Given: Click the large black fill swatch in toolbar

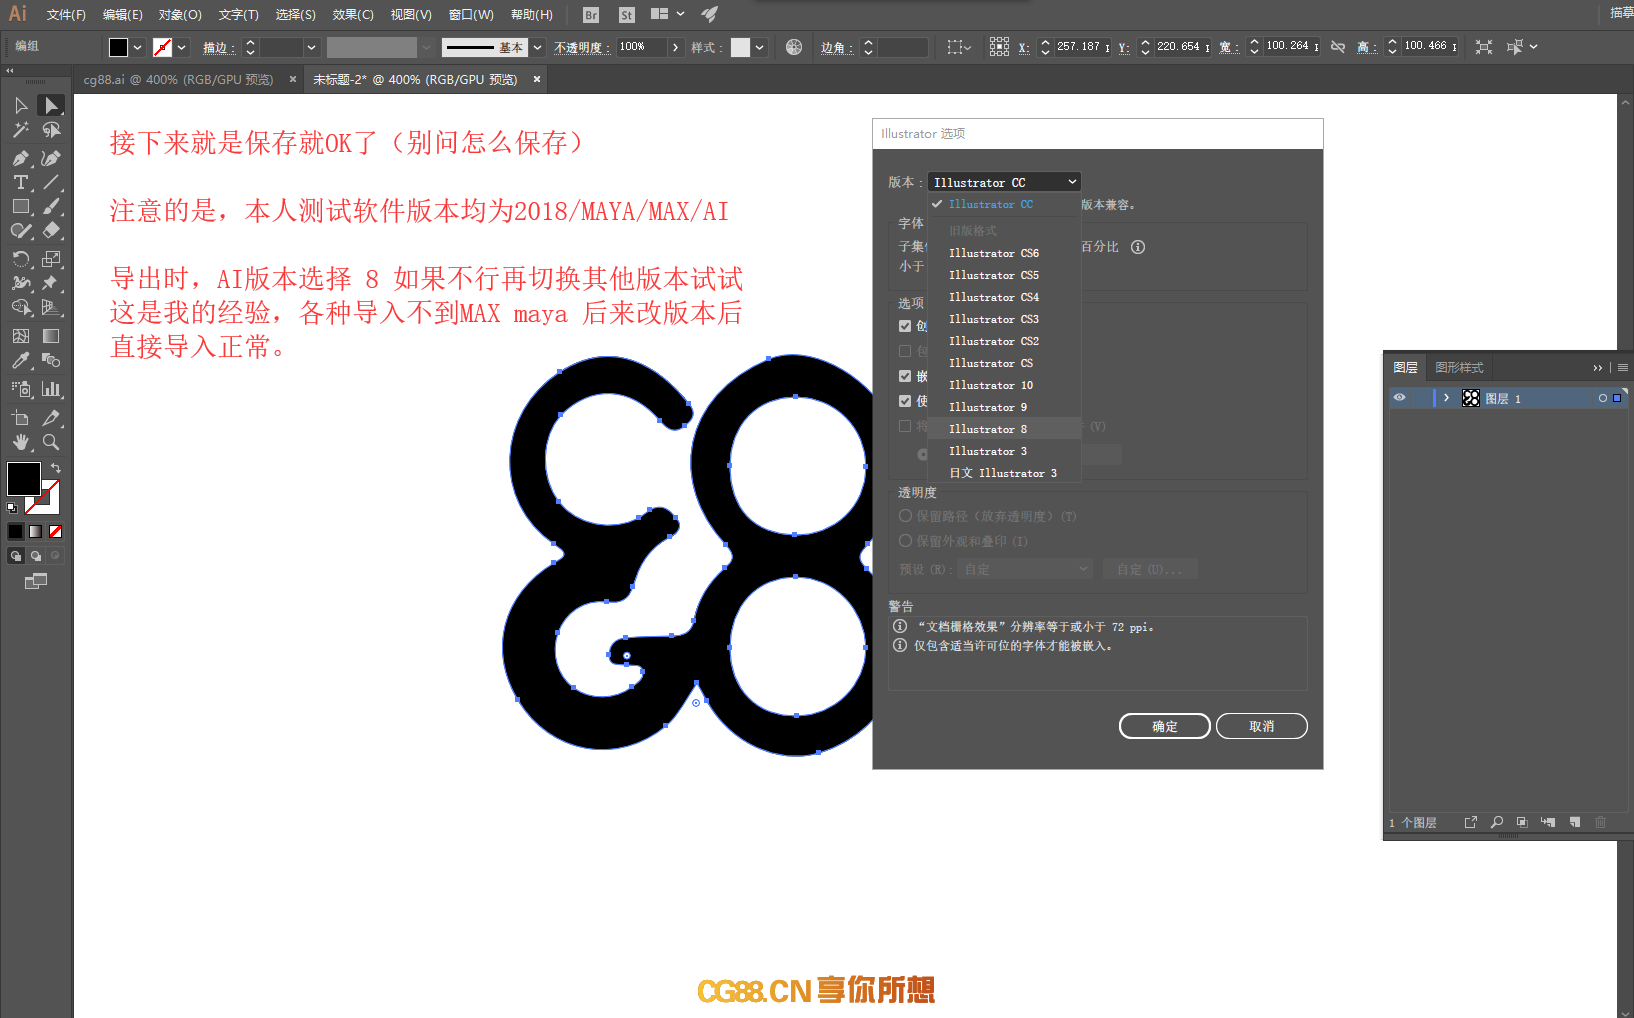Looking at the screenshot, I should pos(24,479).
